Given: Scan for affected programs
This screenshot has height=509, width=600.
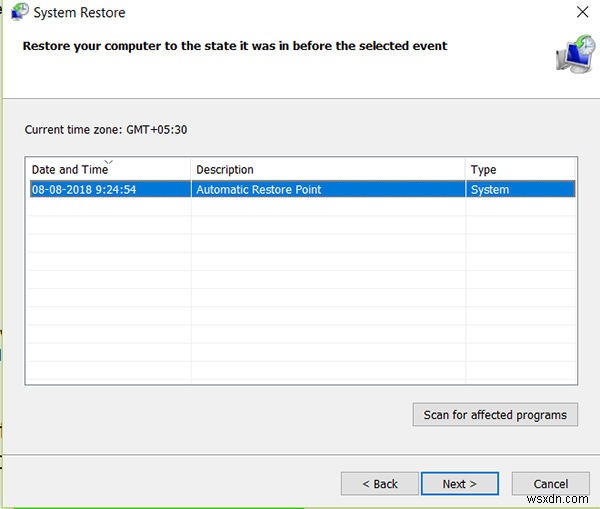Looking at the screenshot, I should (495, 415).
